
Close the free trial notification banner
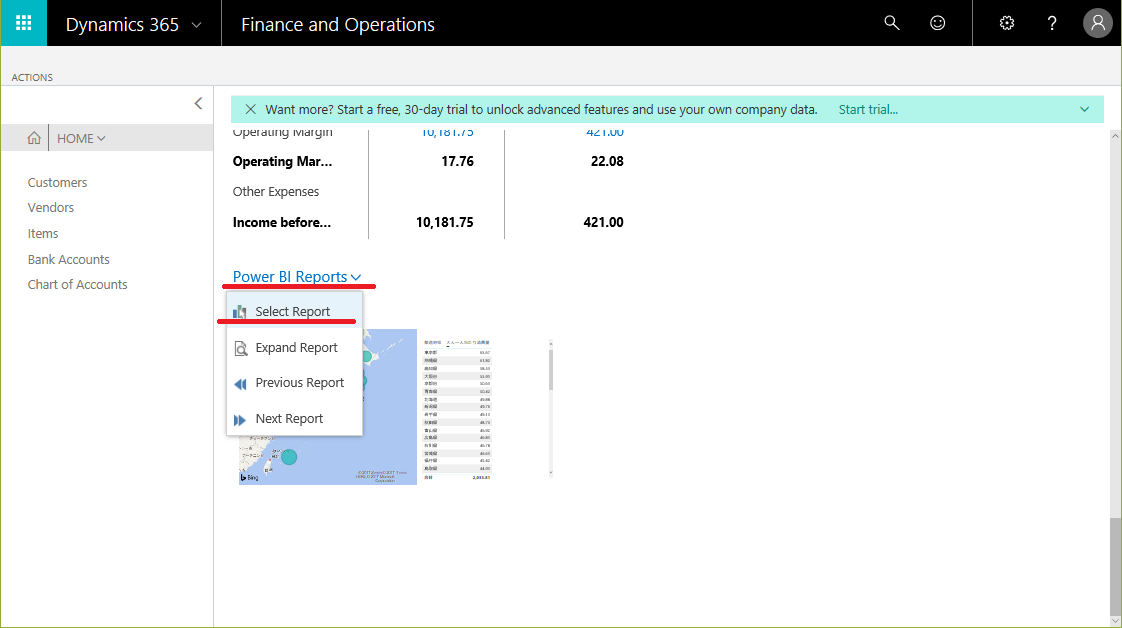pos(249,110)
